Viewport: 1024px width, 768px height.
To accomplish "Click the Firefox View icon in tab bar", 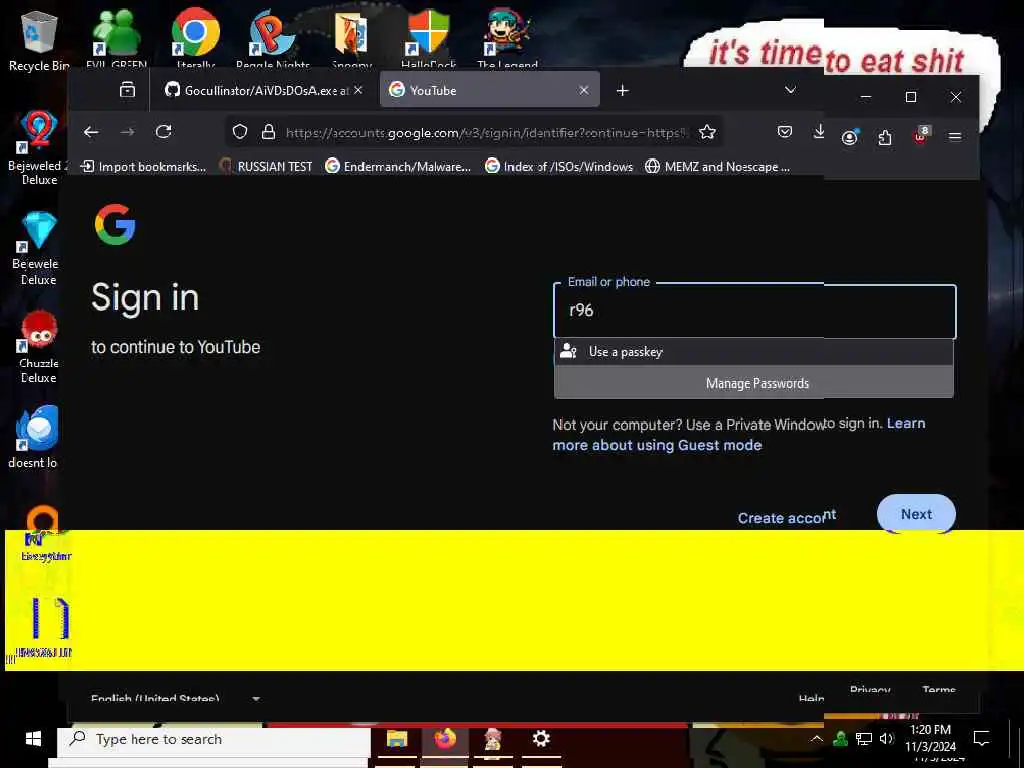I will tap(127, 90).
